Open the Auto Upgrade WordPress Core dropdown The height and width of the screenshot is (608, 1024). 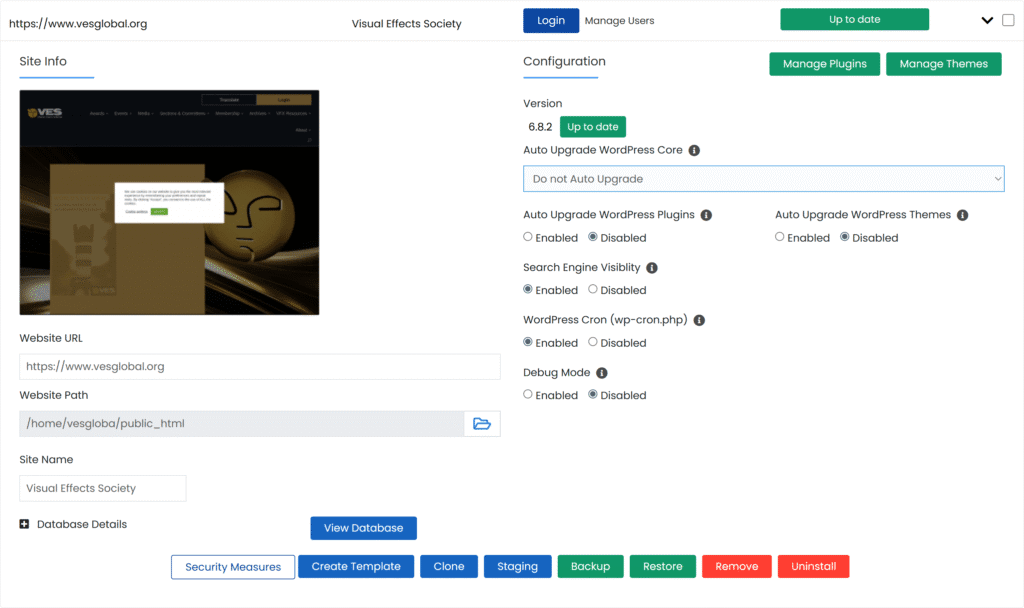(763, 179)
